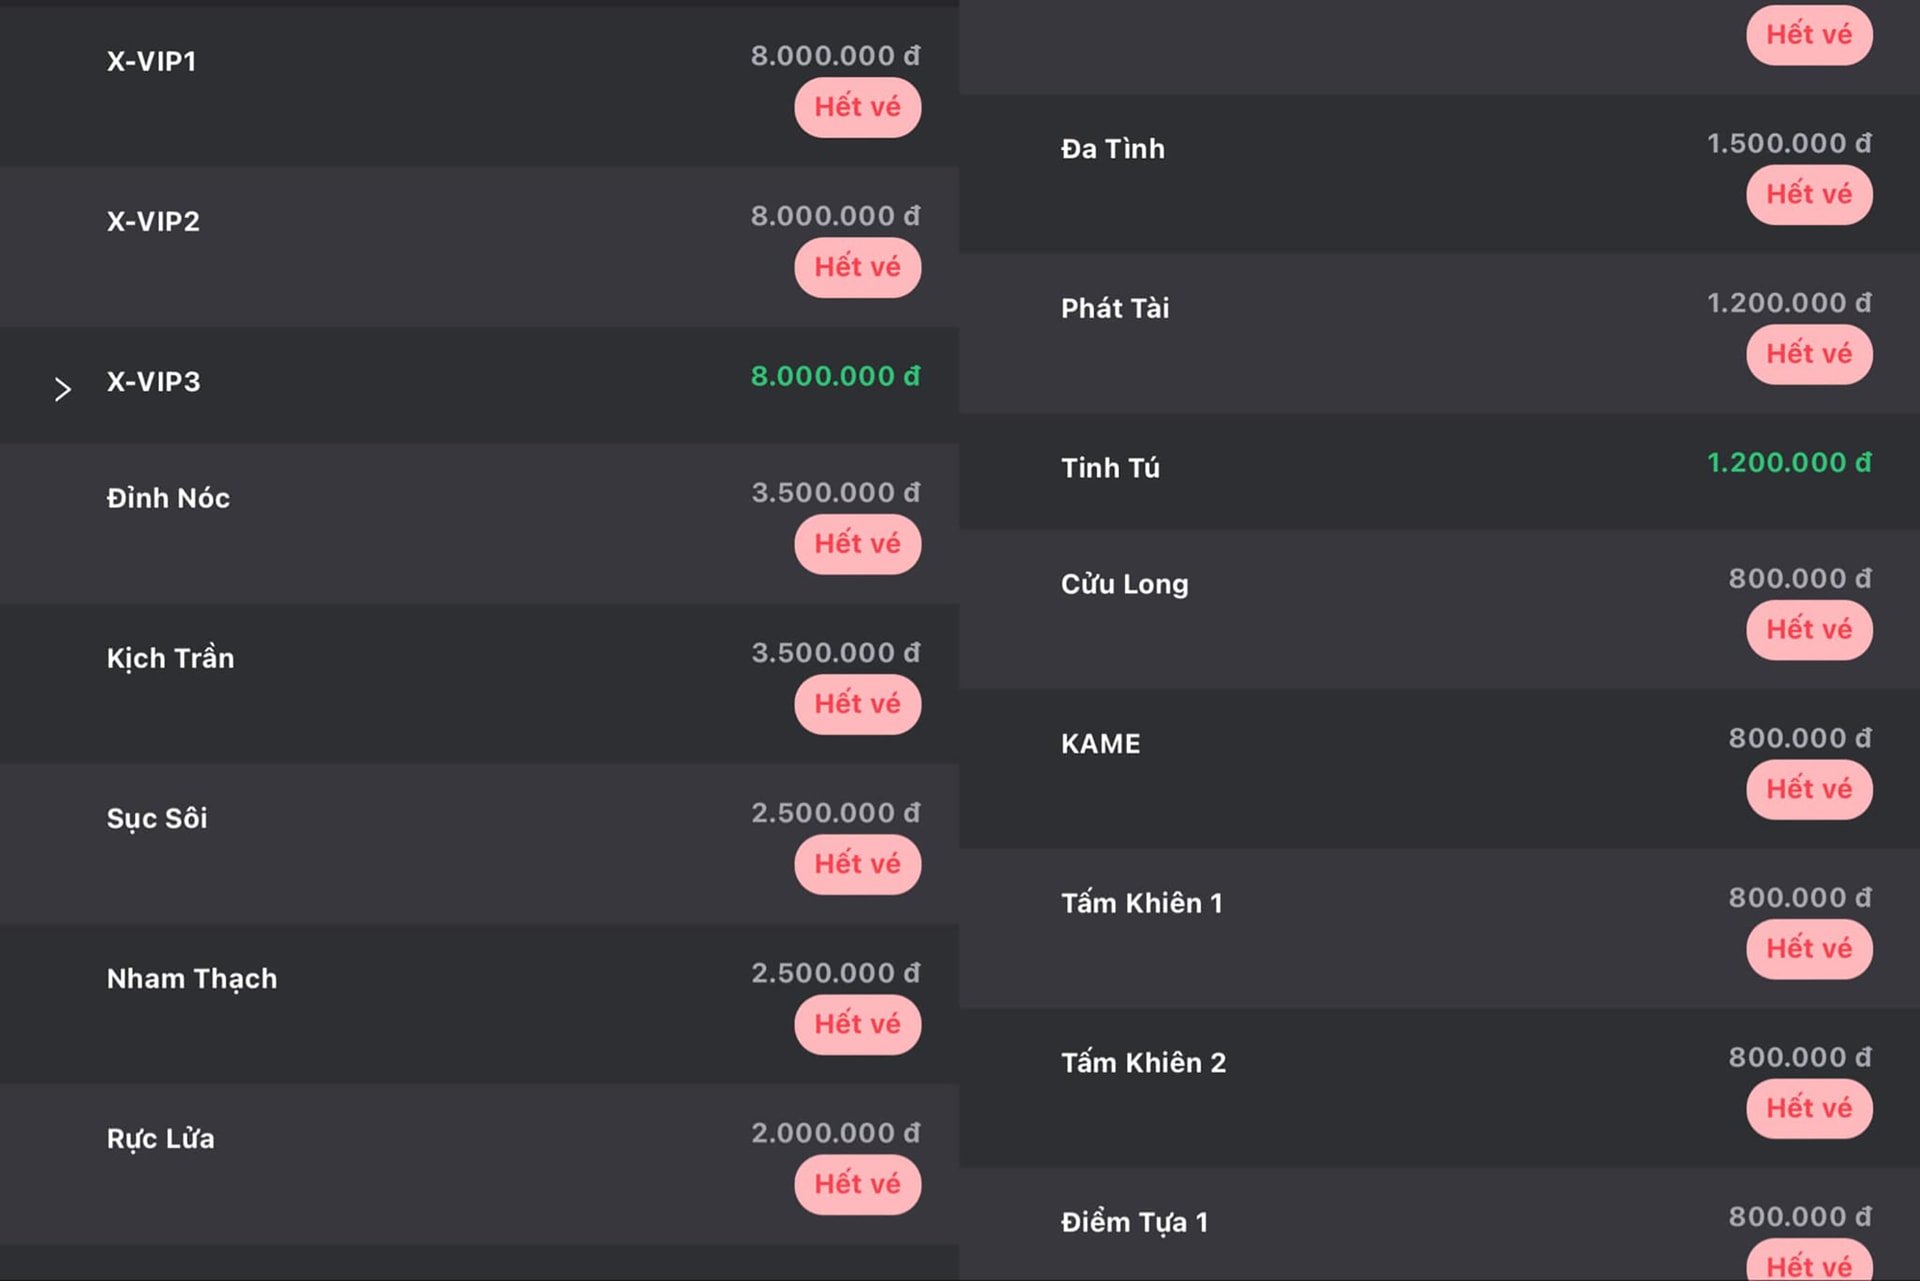This screenshot has width=1920, height=1281.
Task: Click the Hết vé badge for Cửu Long
Action: [x=1809, y=630]
